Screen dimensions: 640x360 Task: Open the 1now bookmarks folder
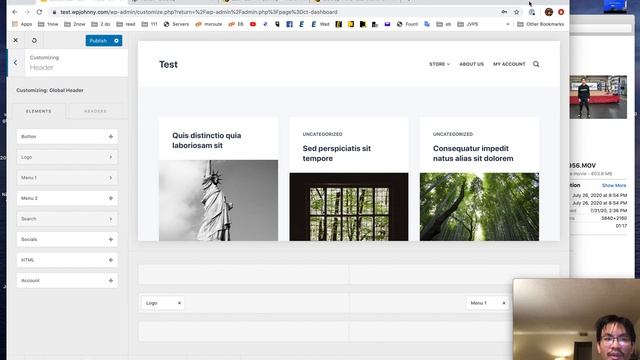(x=48, y=24)
